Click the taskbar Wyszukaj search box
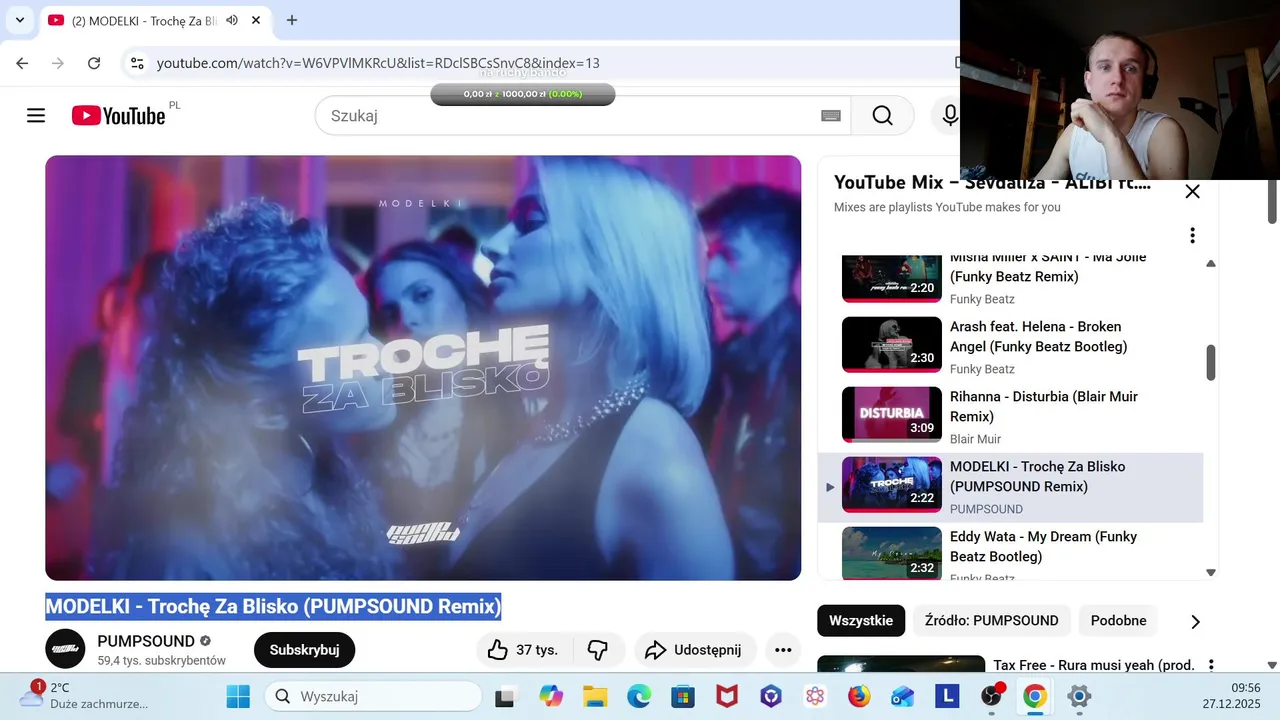1280x720 pixels. pos(373,696)
